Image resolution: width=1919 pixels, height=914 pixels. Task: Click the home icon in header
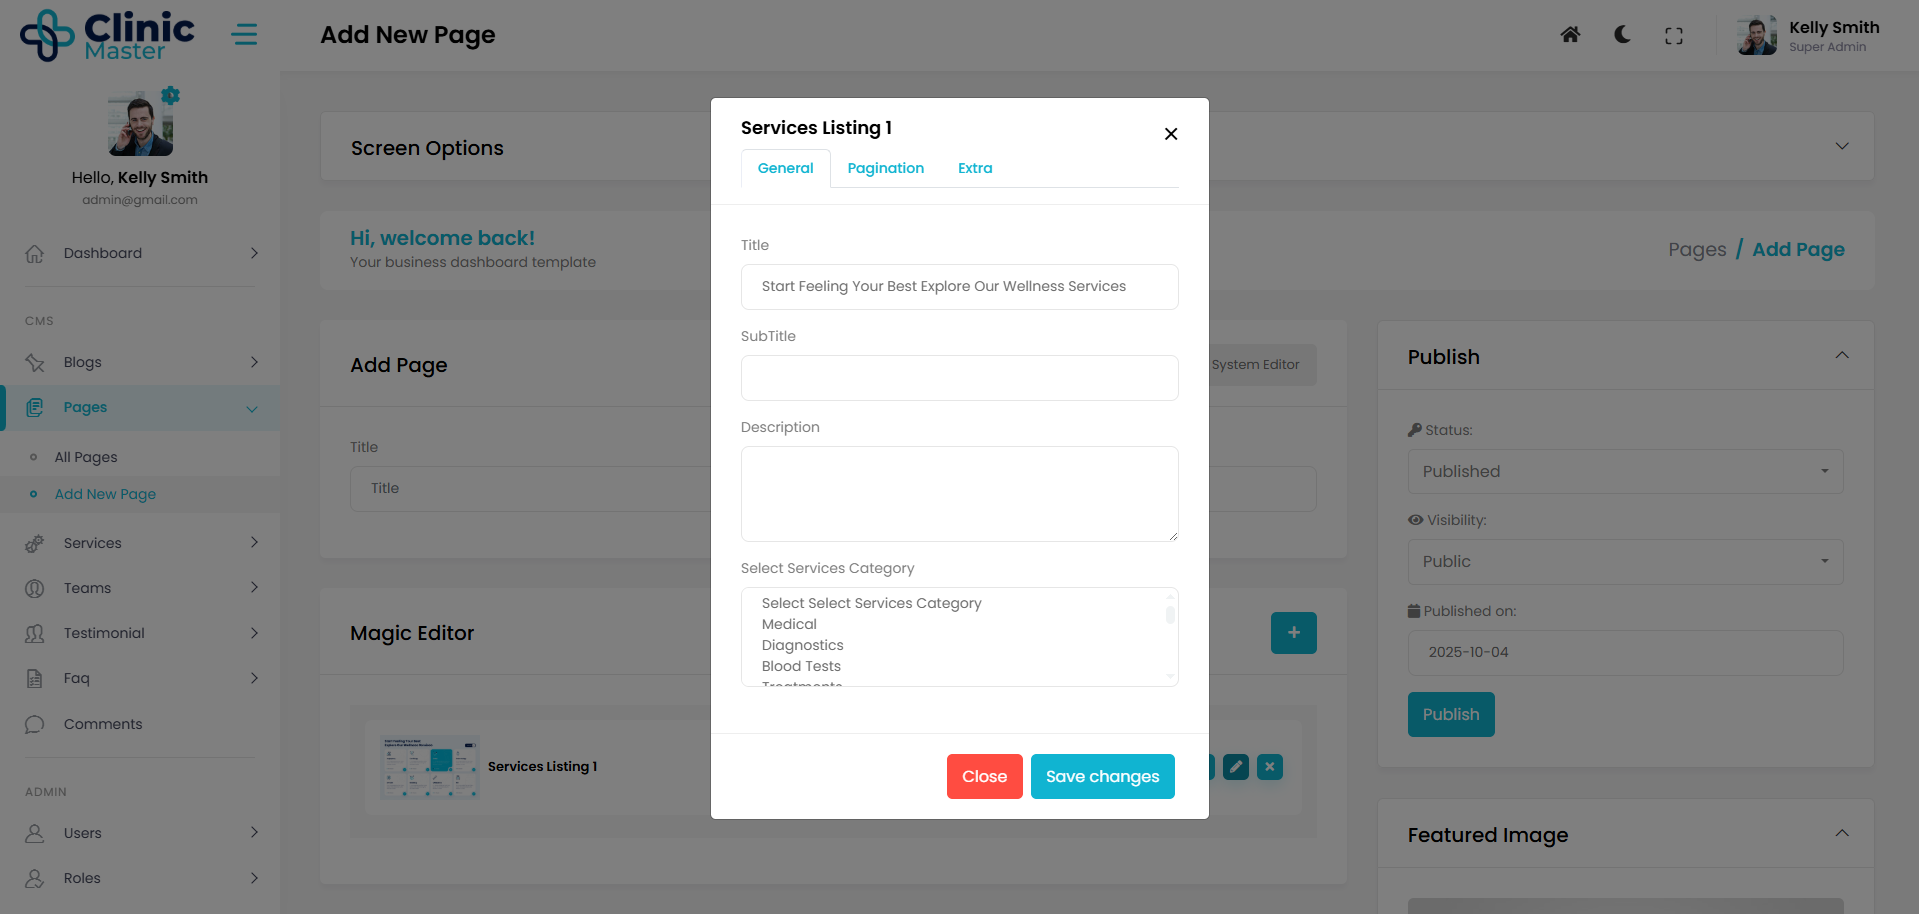1570,35
